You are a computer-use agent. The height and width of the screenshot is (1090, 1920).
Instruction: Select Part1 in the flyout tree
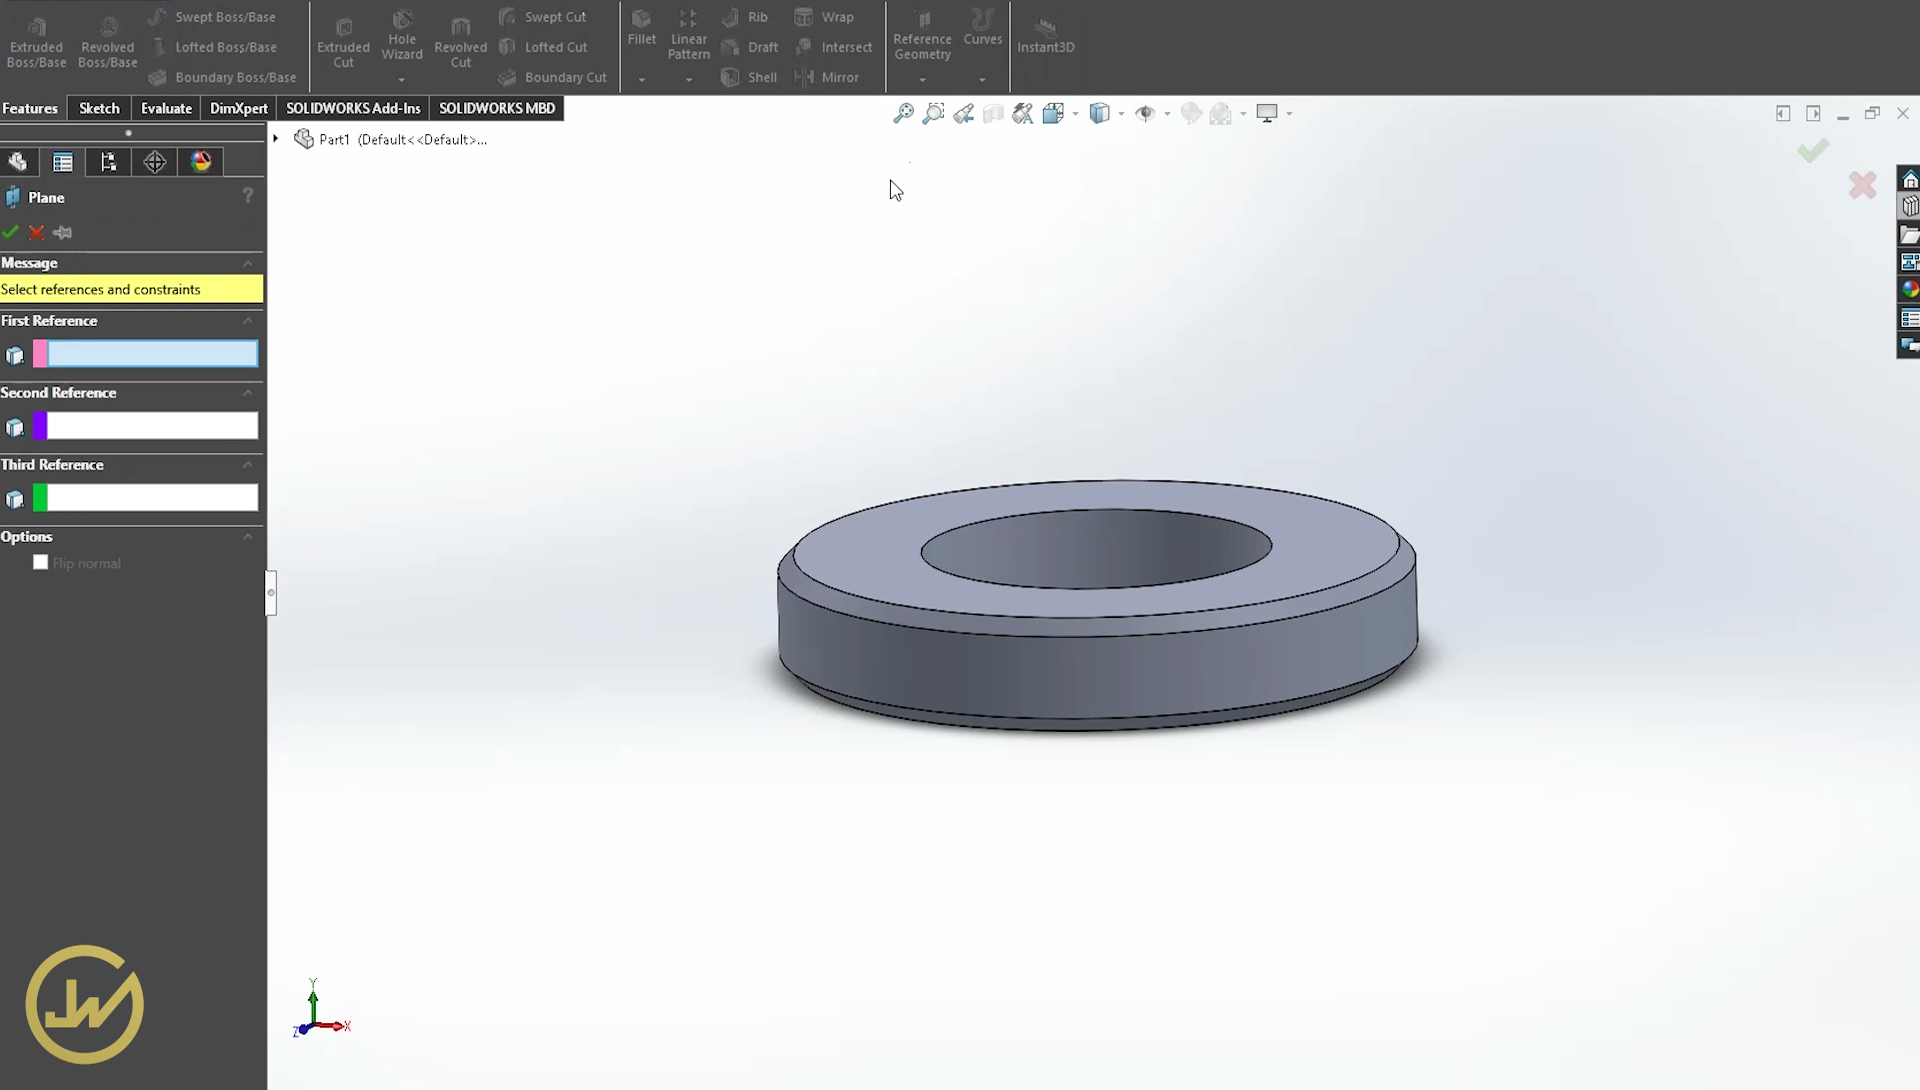pos(391,139)
